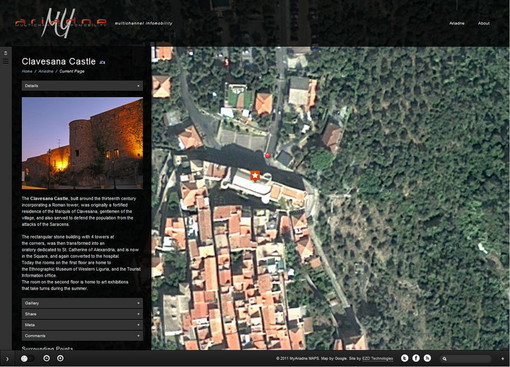Click the magnifier icon in search box
The image size is (510, 367).
tap(444, 359)
